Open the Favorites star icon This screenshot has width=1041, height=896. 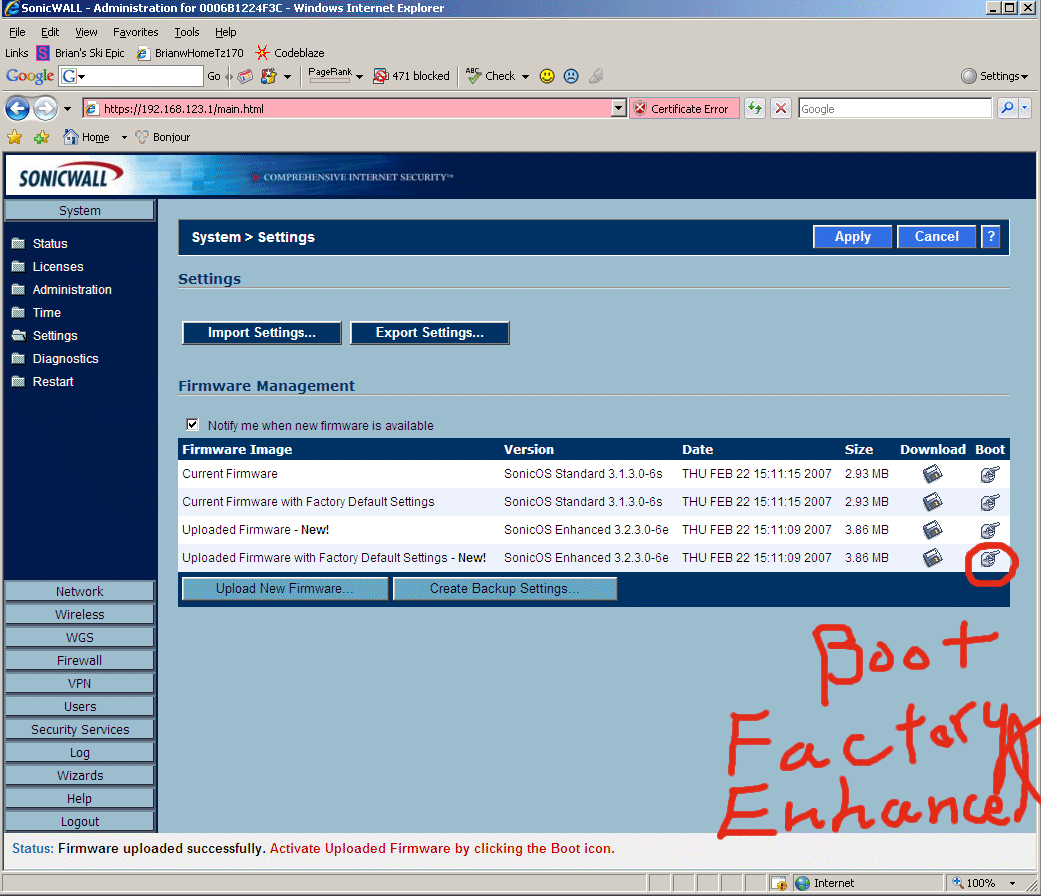(15, 137)
